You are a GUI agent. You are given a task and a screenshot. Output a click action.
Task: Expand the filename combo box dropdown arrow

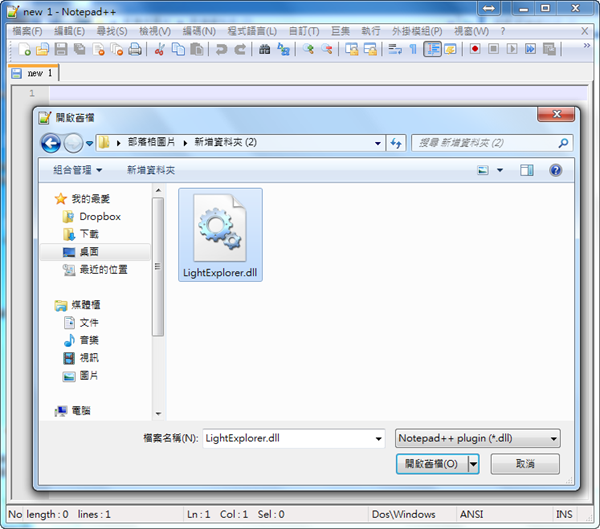(378, 439)
